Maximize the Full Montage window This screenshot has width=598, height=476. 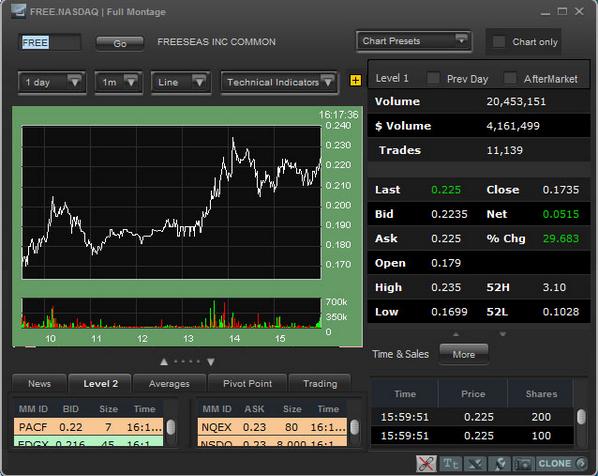(562, 11)
